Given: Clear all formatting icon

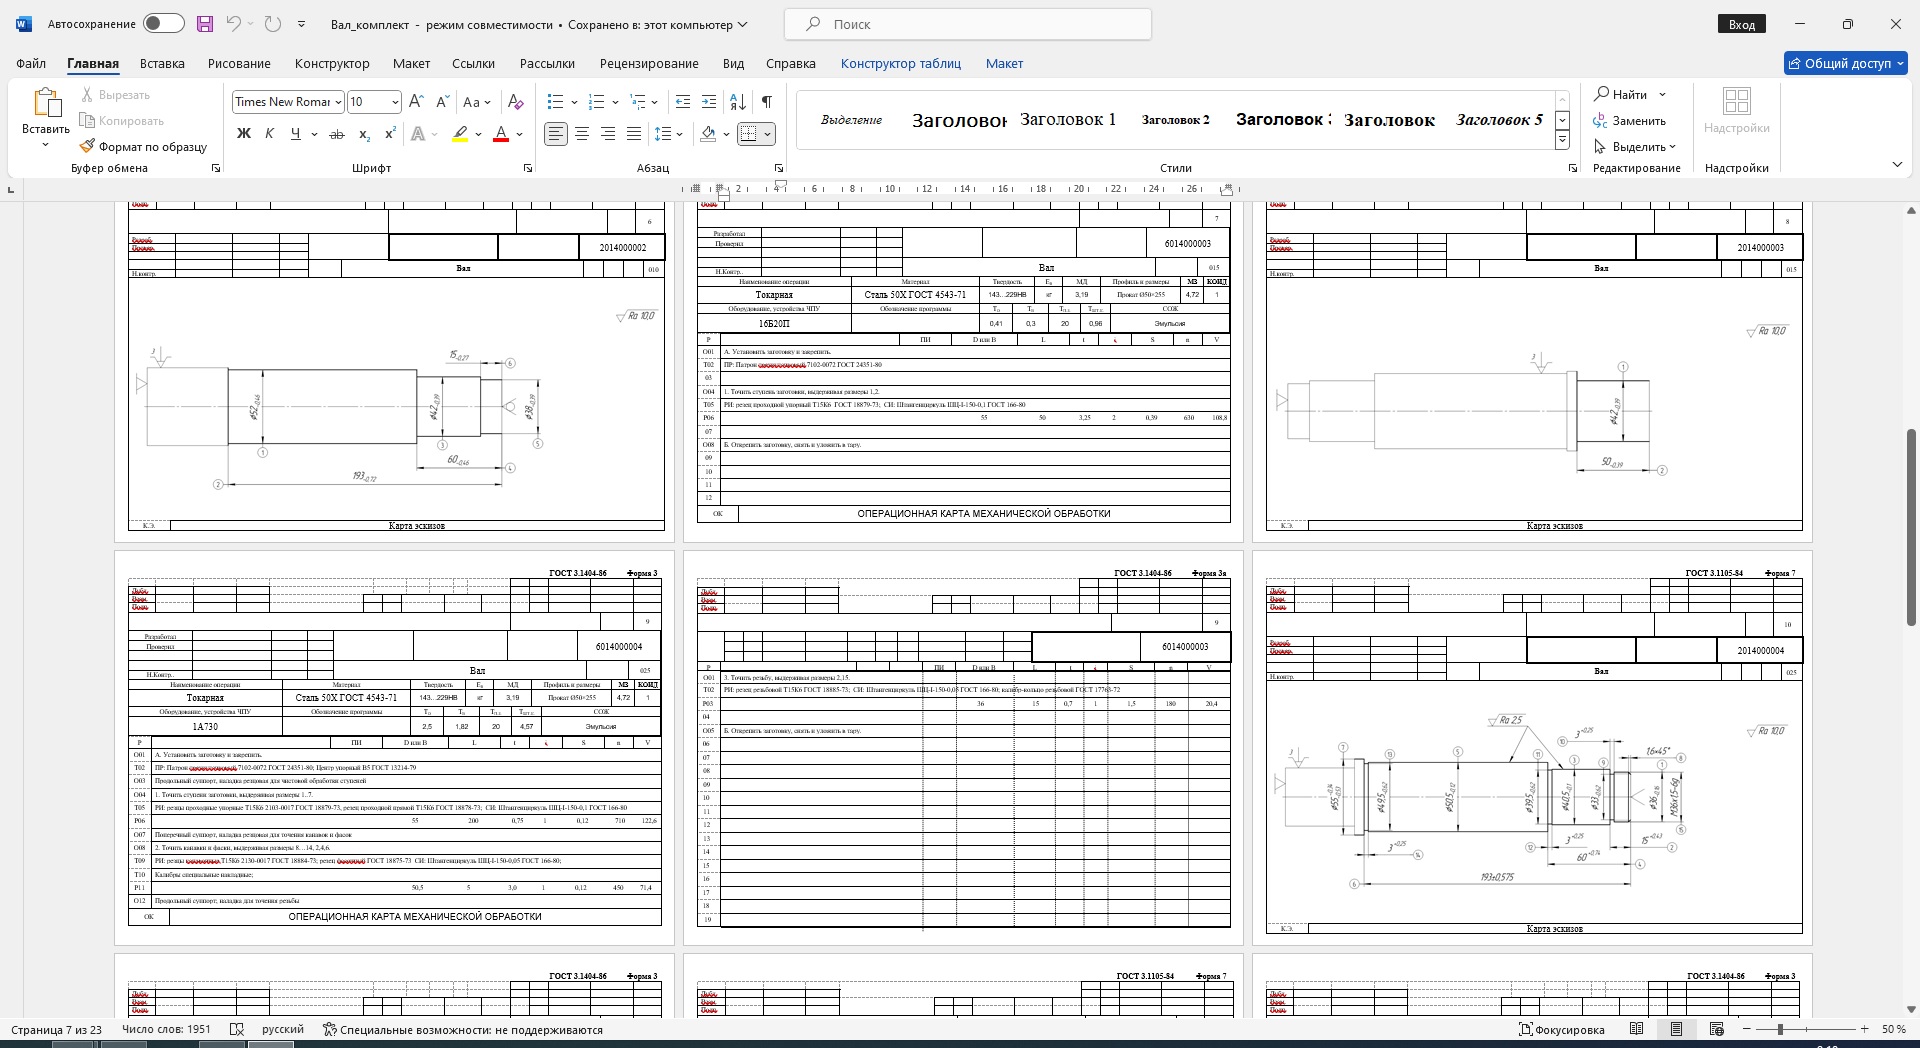Looking at the screenshot, I should (x=515, y=102).
